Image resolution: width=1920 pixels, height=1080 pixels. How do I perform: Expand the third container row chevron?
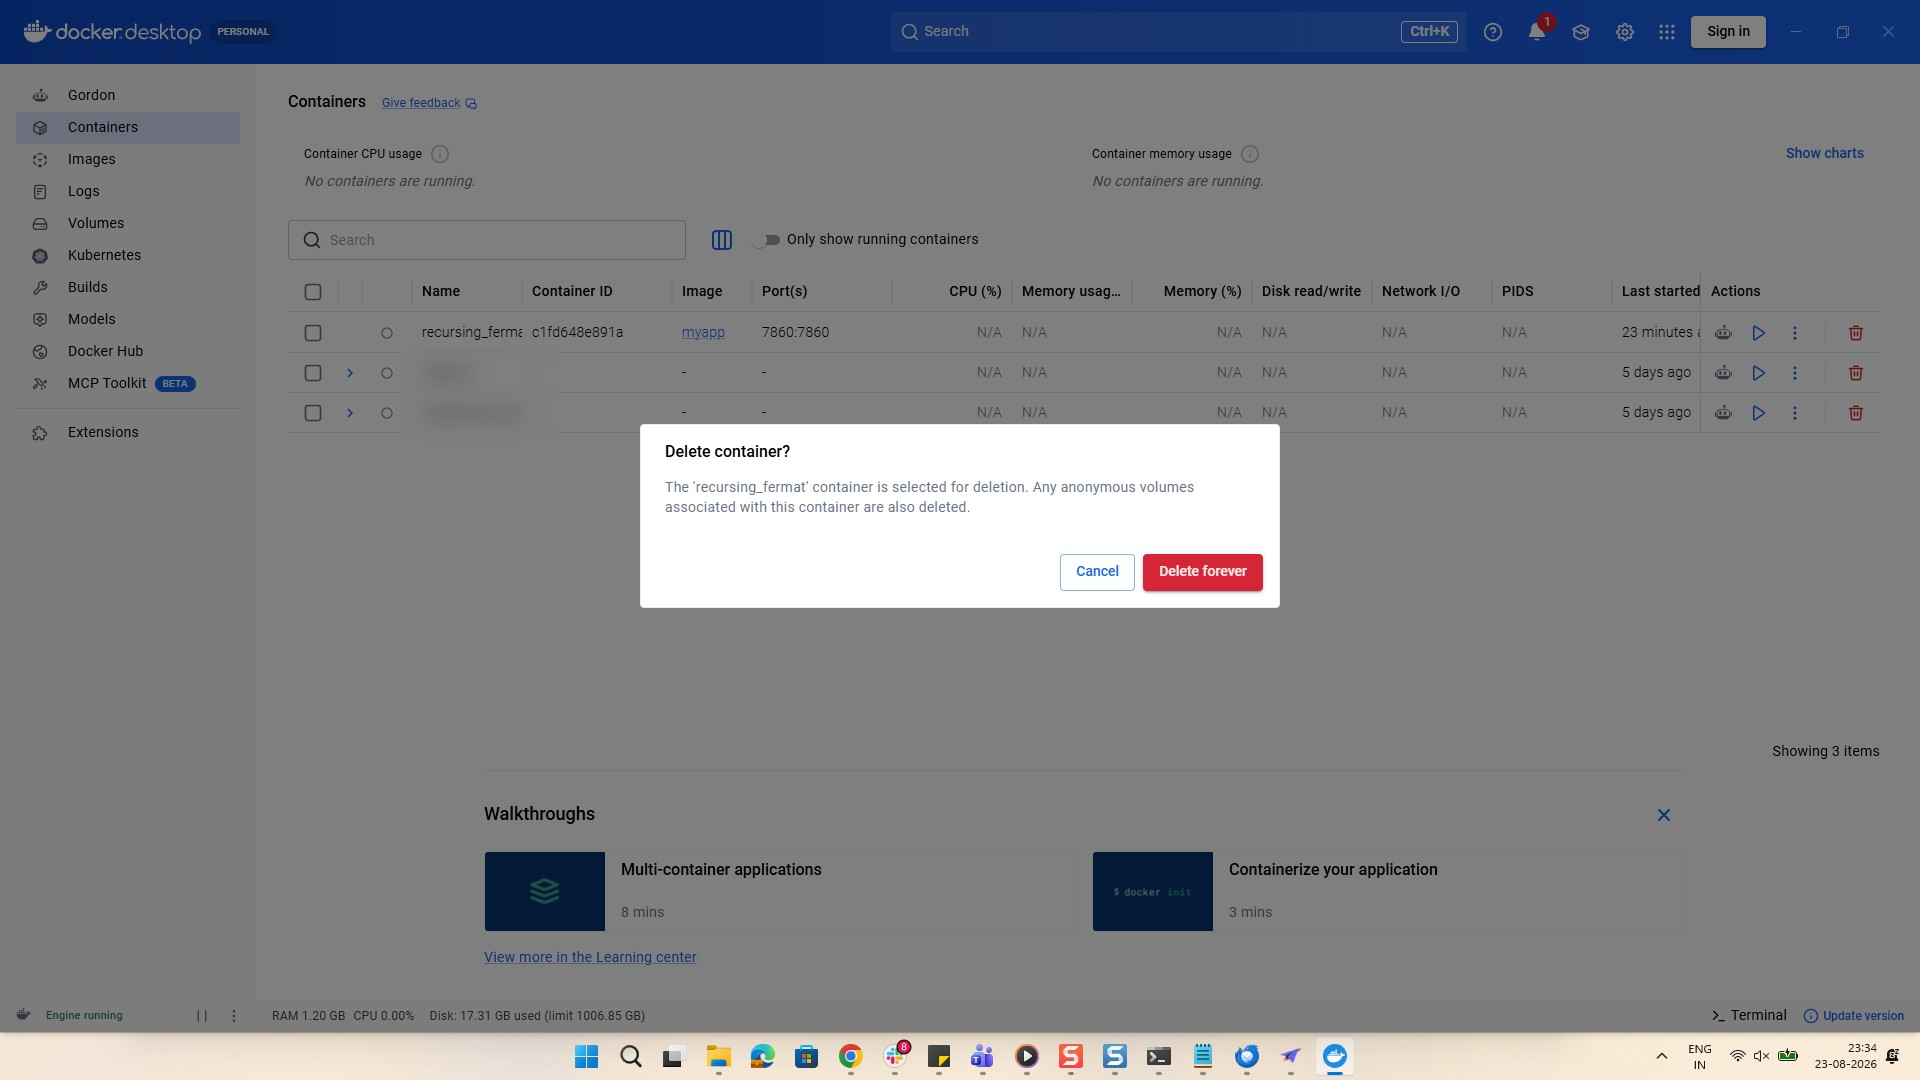[x=350, y=413]
